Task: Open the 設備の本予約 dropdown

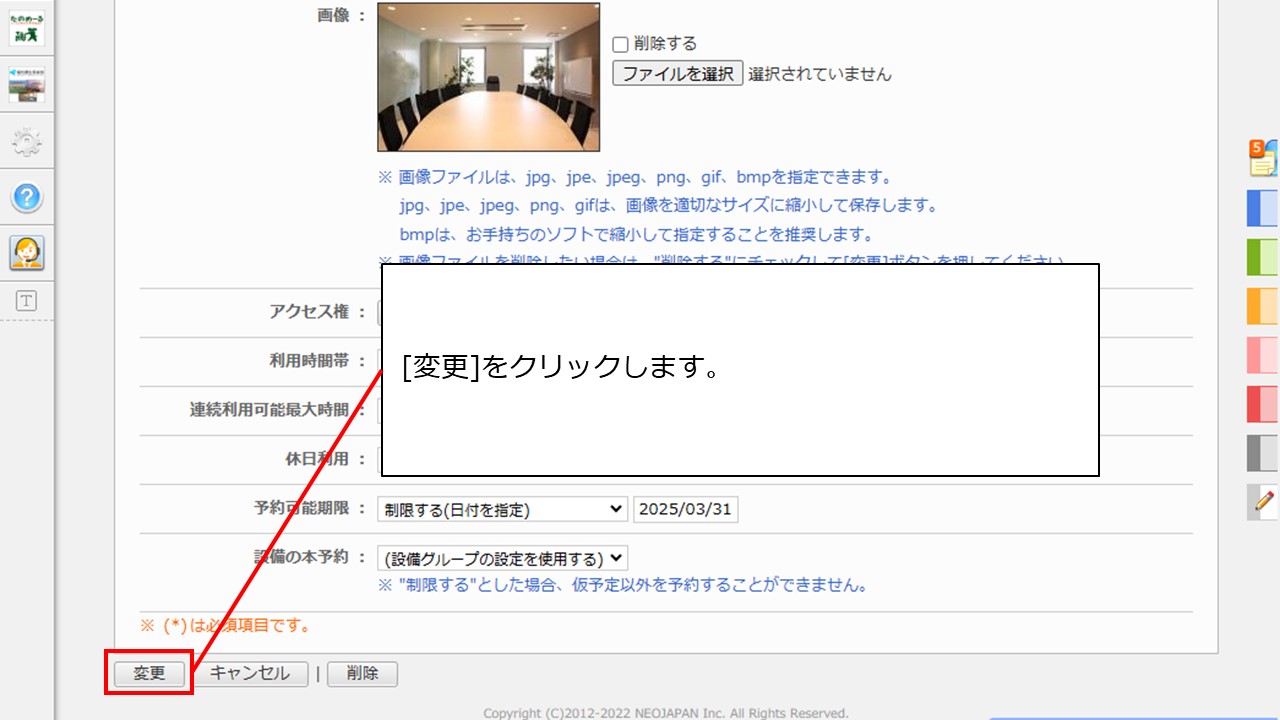Action: [503, 558]
